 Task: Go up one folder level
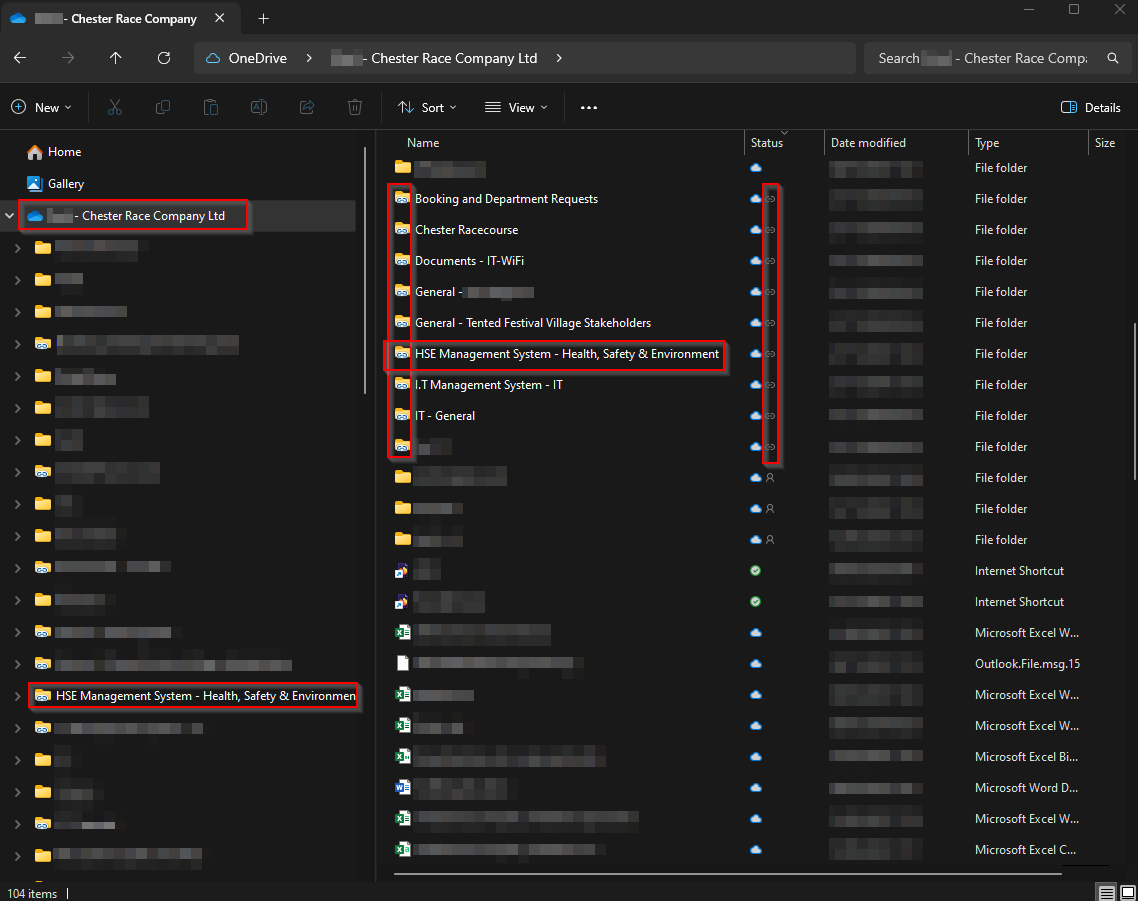coord(115,58)
